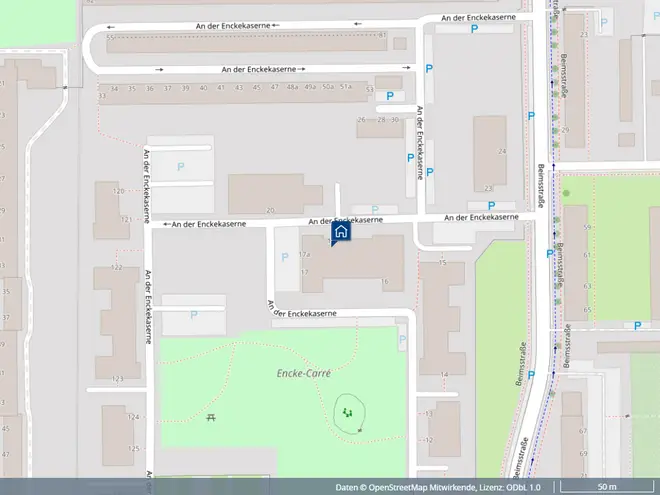Click the parking P on Beimsstraße near house 29
This screenshot has width=660, height=495.
coord(531,116)
